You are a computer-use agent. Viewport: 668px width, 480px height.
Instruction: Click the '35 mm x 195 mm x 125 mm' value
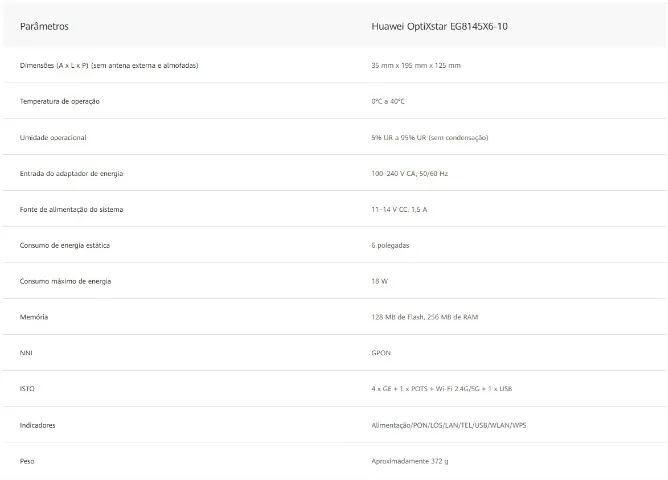pos(416,66)
